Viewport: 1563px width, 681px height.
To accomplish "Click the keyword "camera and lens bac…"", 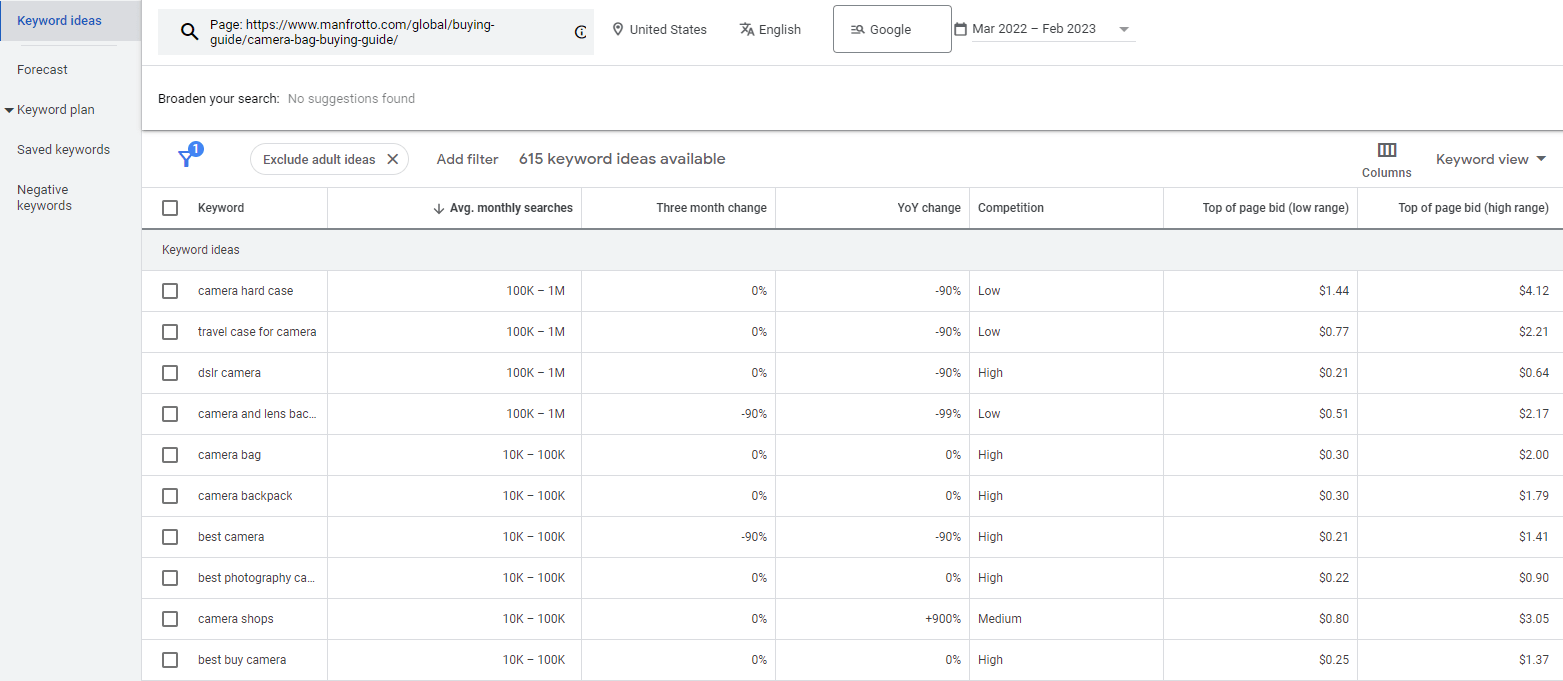I will click(257, 414).
